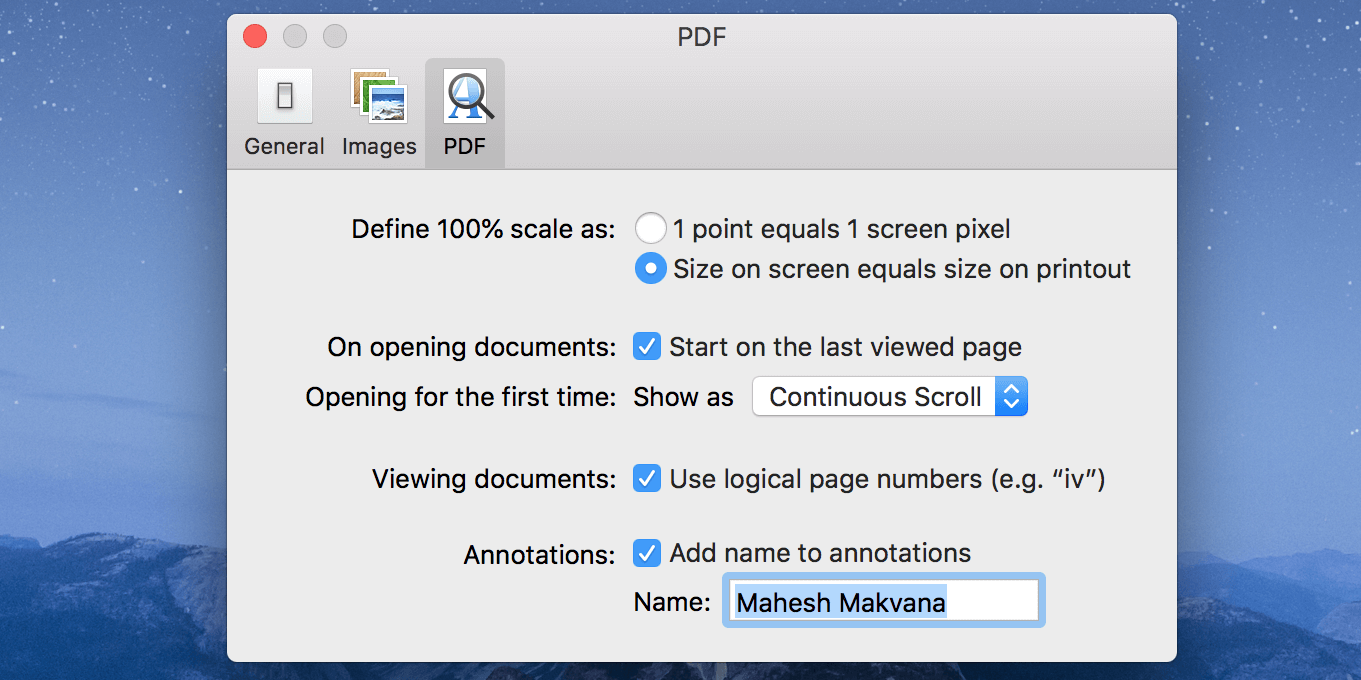Open the Continuous Scroll dropdown
This screenshot has height=680, width=1361.
(875, 397)
